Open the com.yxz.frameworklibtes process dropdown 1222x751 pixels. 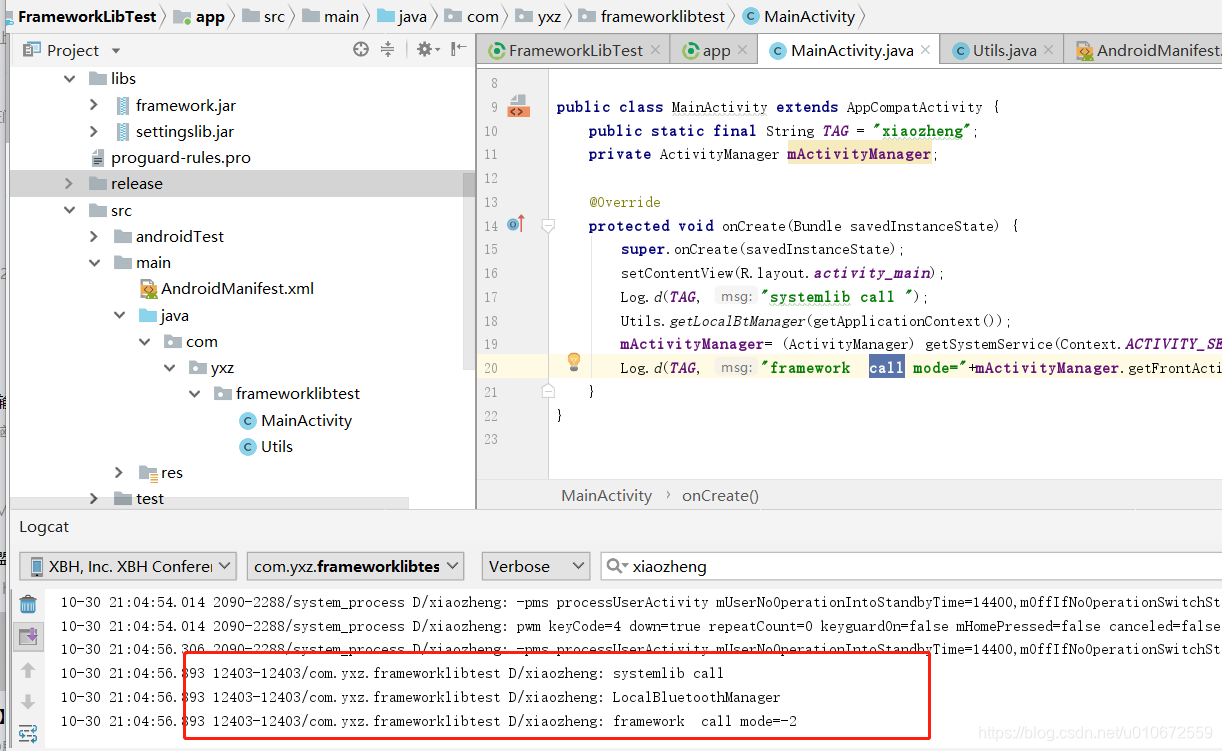pos(355,566)
